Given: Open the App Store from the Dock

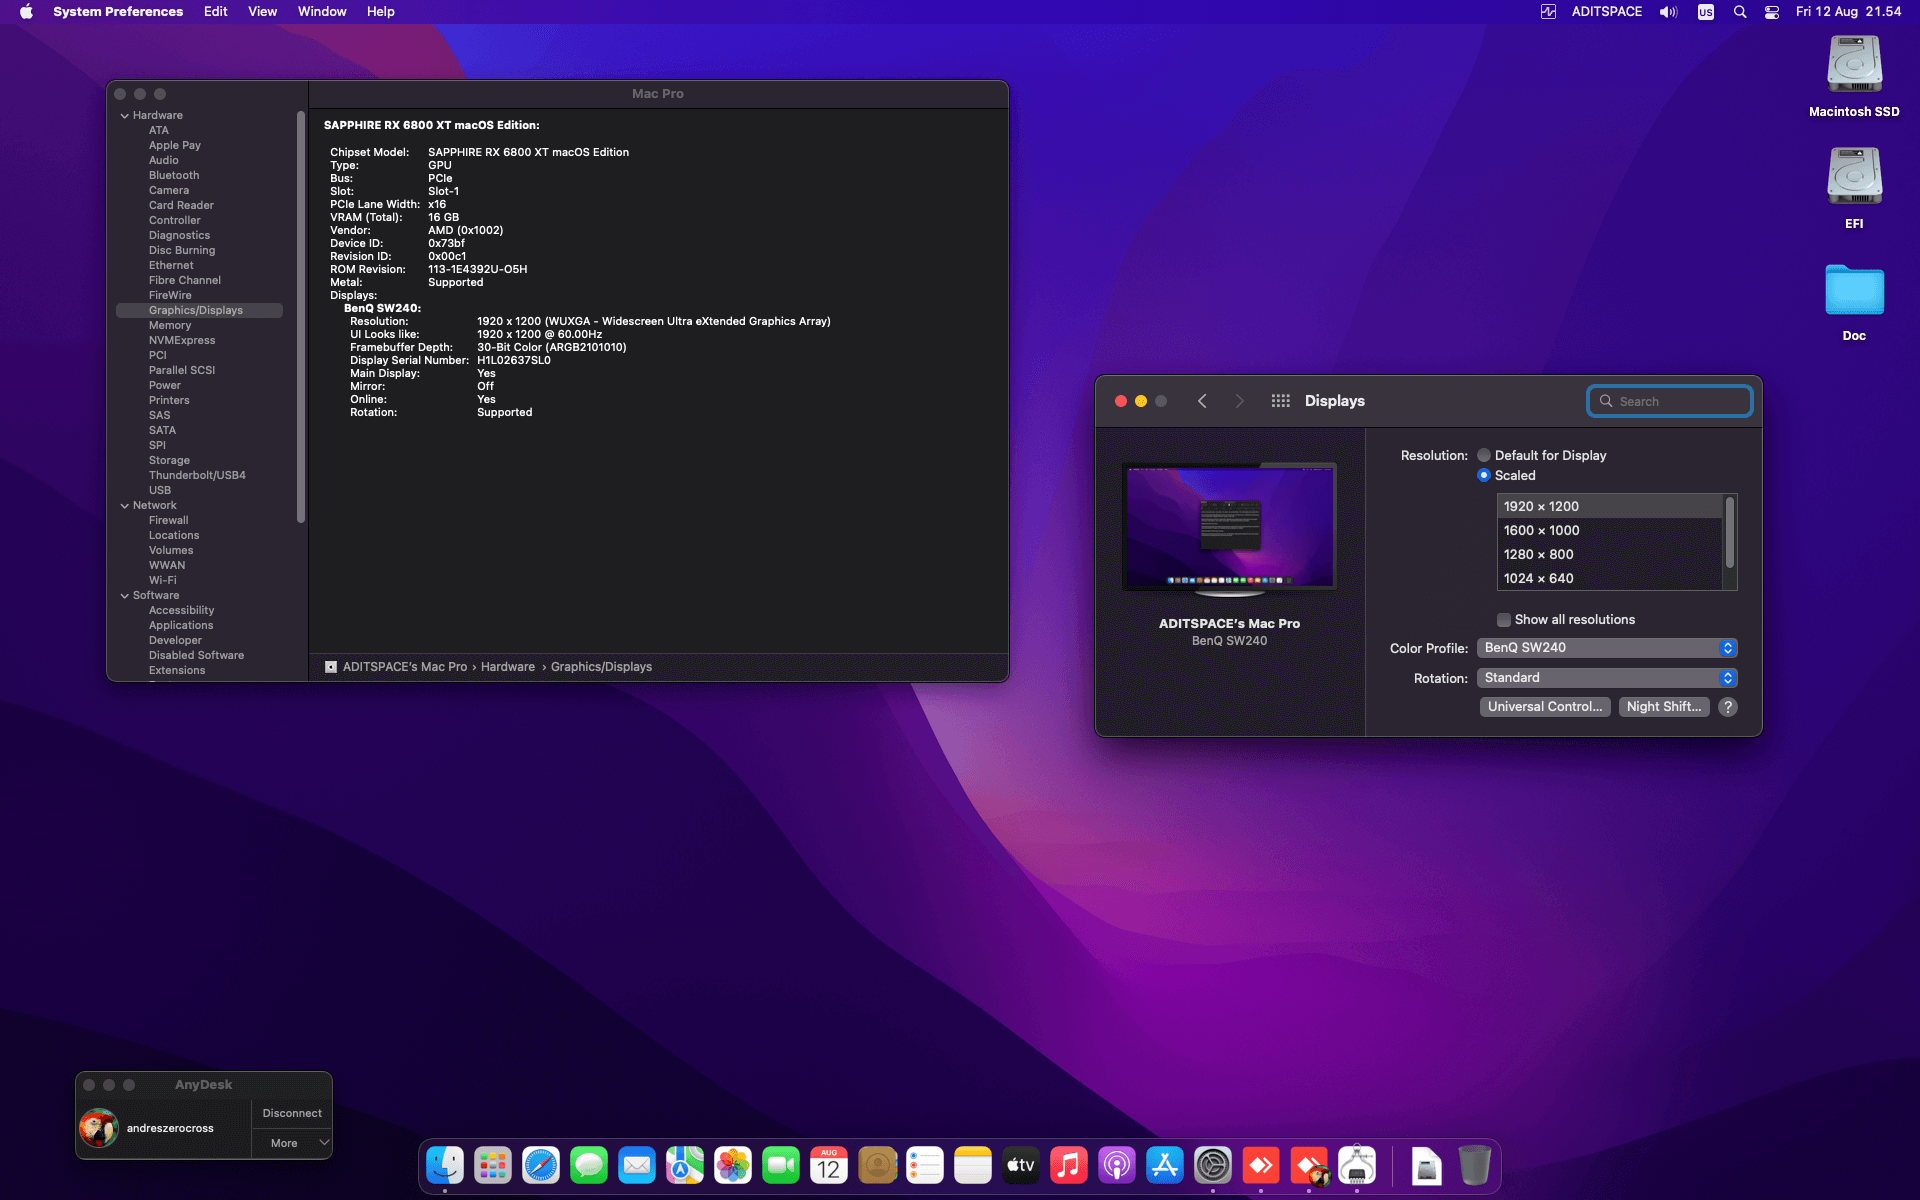Looking at the screenshot, I should tap(1165, 1164).
